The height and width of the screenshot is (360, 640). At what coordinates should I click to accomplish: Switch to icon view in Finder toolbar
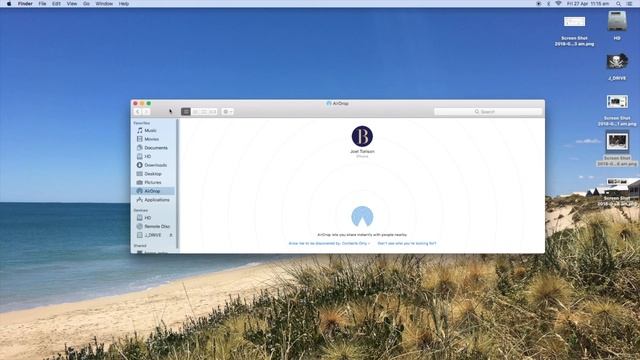click(186, 111)
